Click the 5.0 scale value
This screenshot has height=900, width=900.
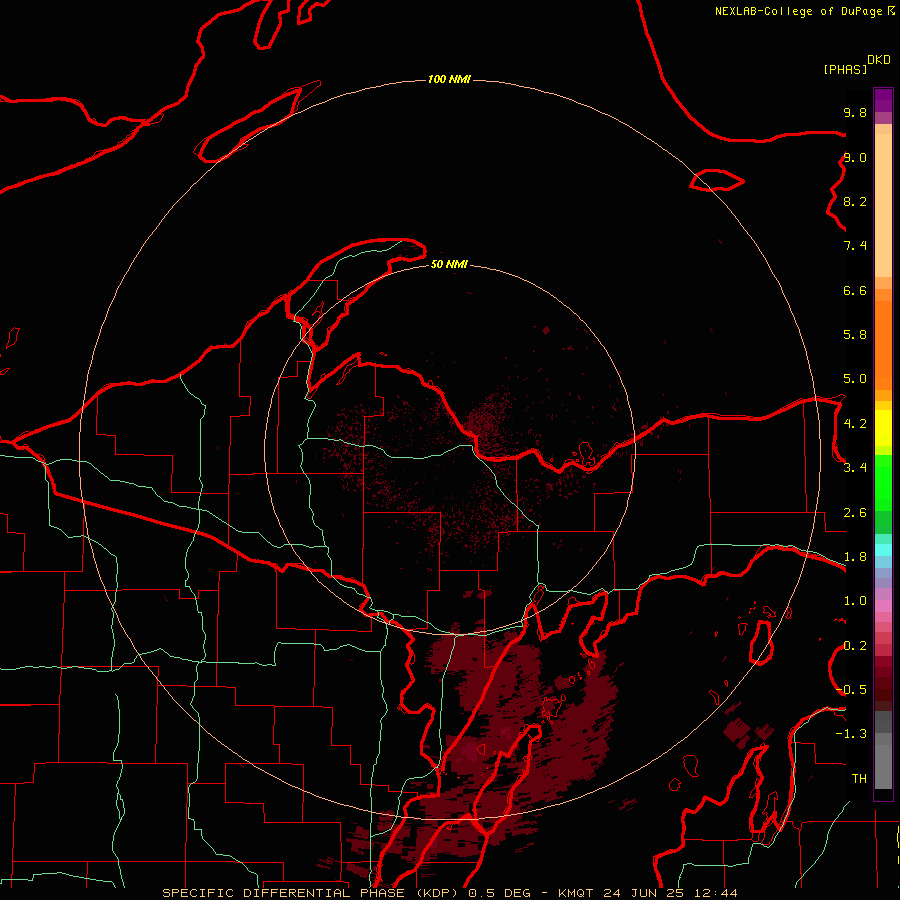coord(855,379)
